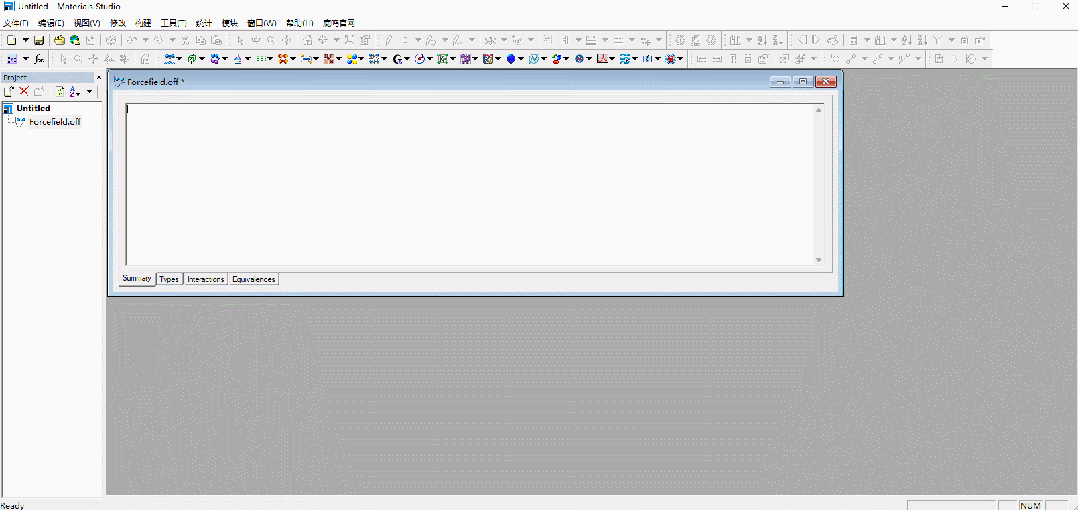Select Forcefield.off in the project tree

coord(54,122)
